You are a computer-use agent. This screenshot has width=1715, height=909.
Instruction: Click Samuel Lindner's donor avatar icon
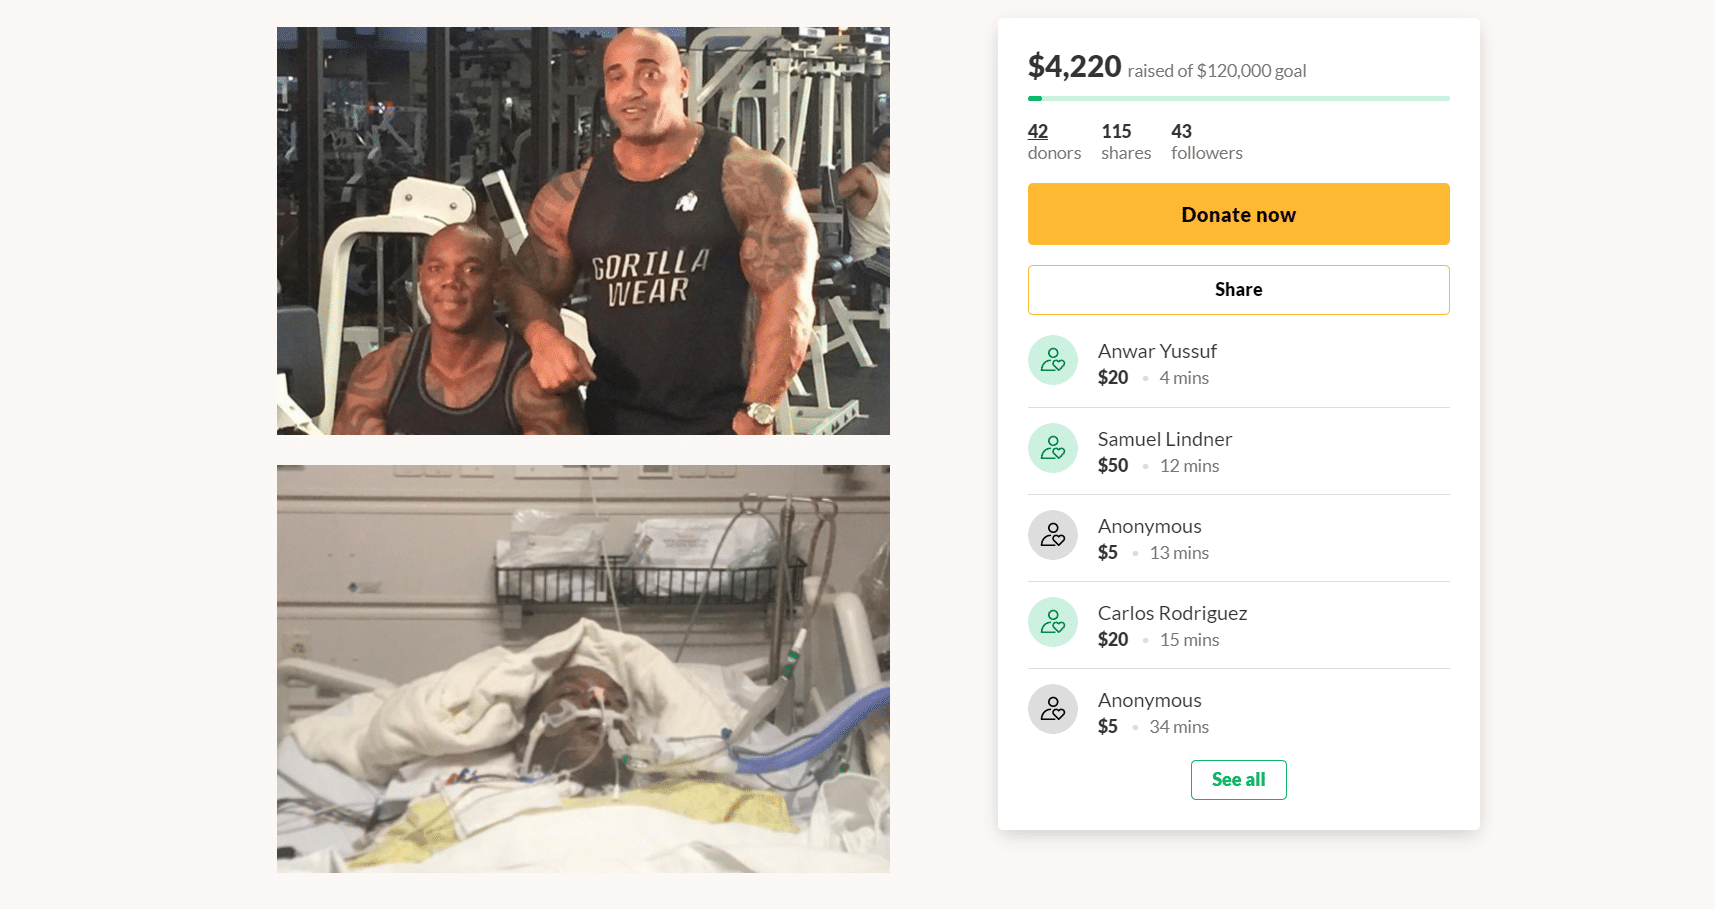(1053, 448)
